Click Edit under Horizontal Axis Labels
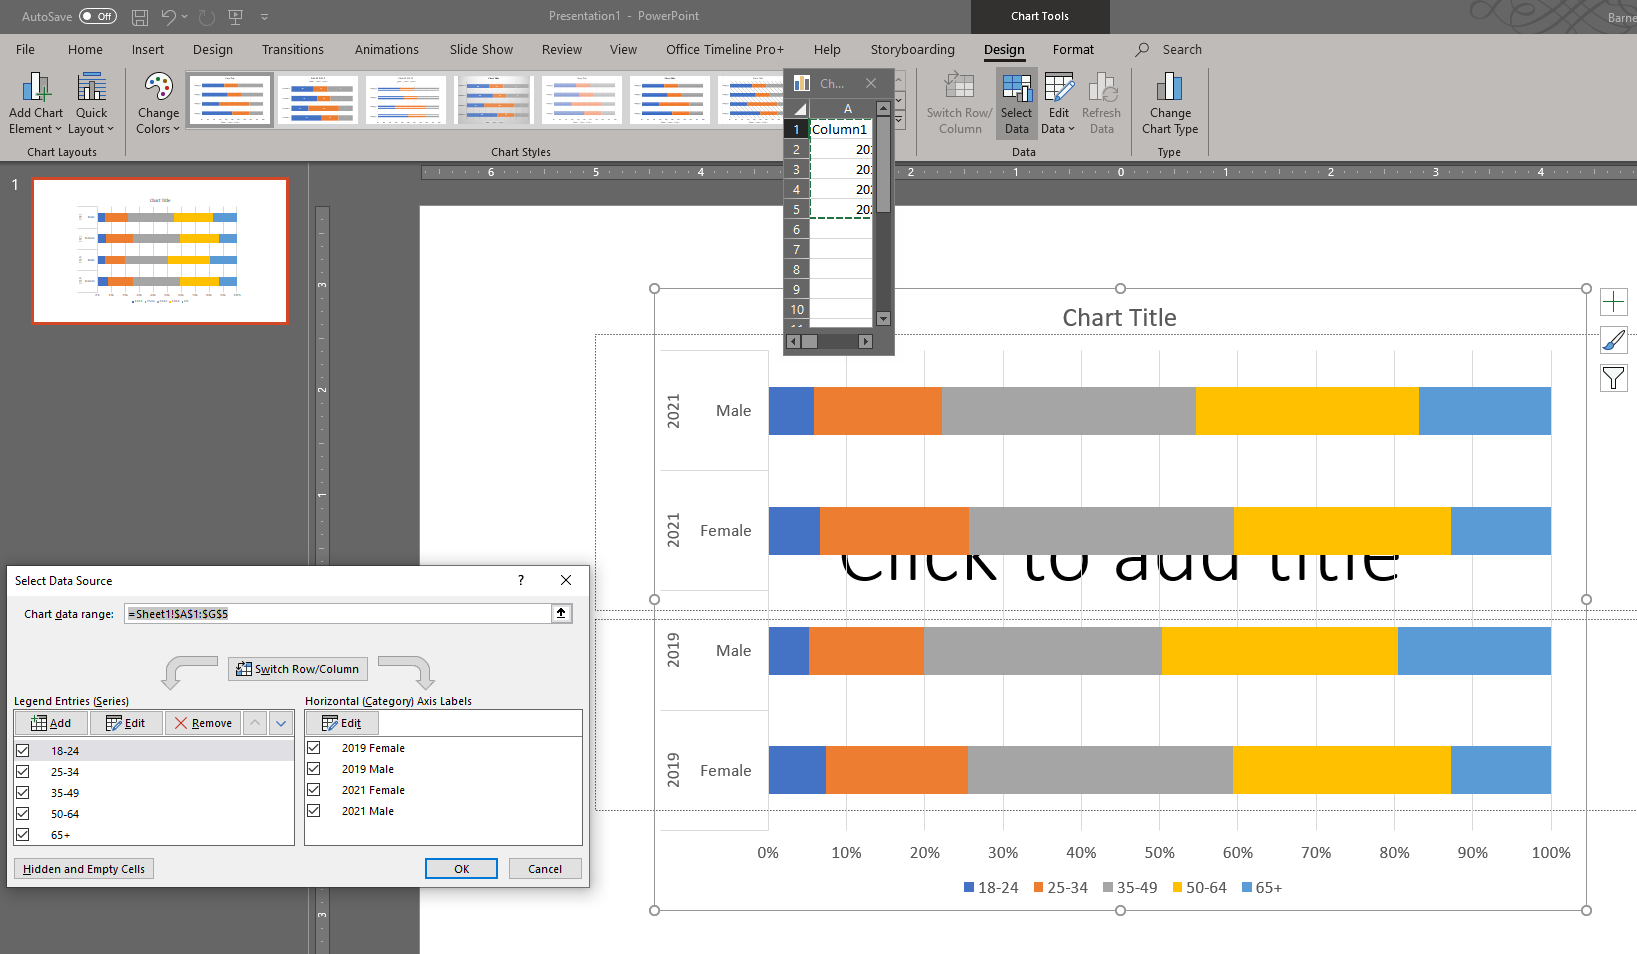The width and height of the screenshot is (1637, 954). (342, 723)
